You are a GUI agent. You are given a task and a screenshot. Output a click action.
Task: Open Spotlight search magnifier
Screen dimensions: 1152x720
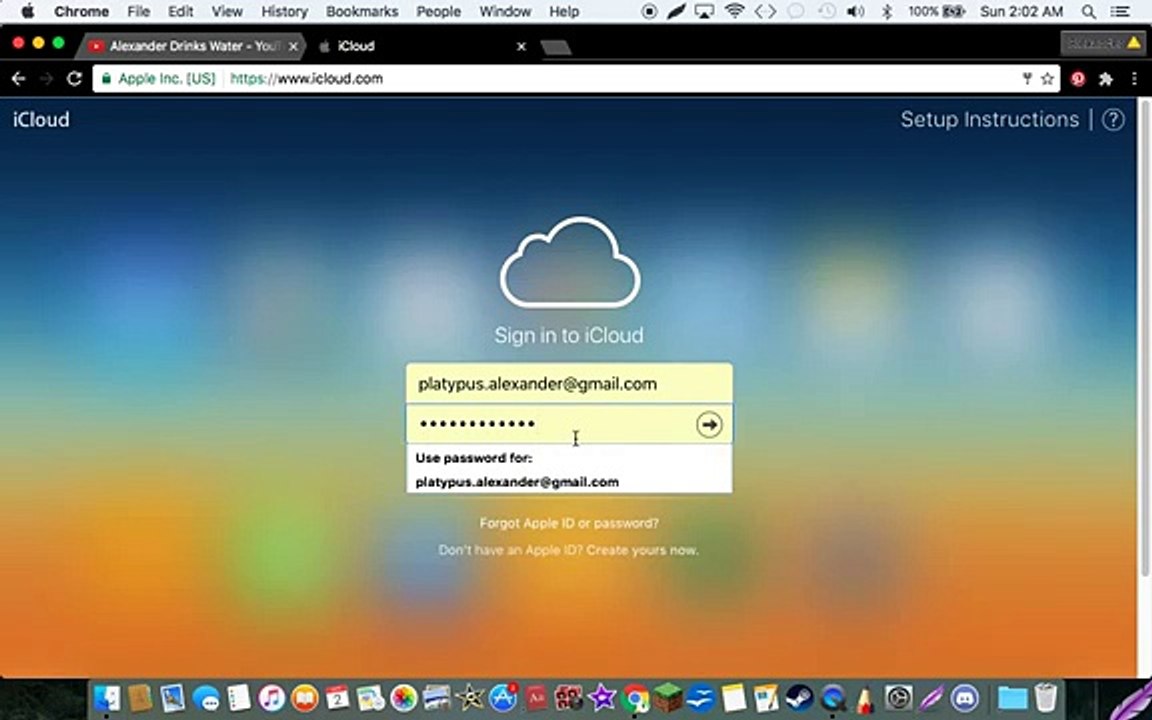pos(1089,11)
